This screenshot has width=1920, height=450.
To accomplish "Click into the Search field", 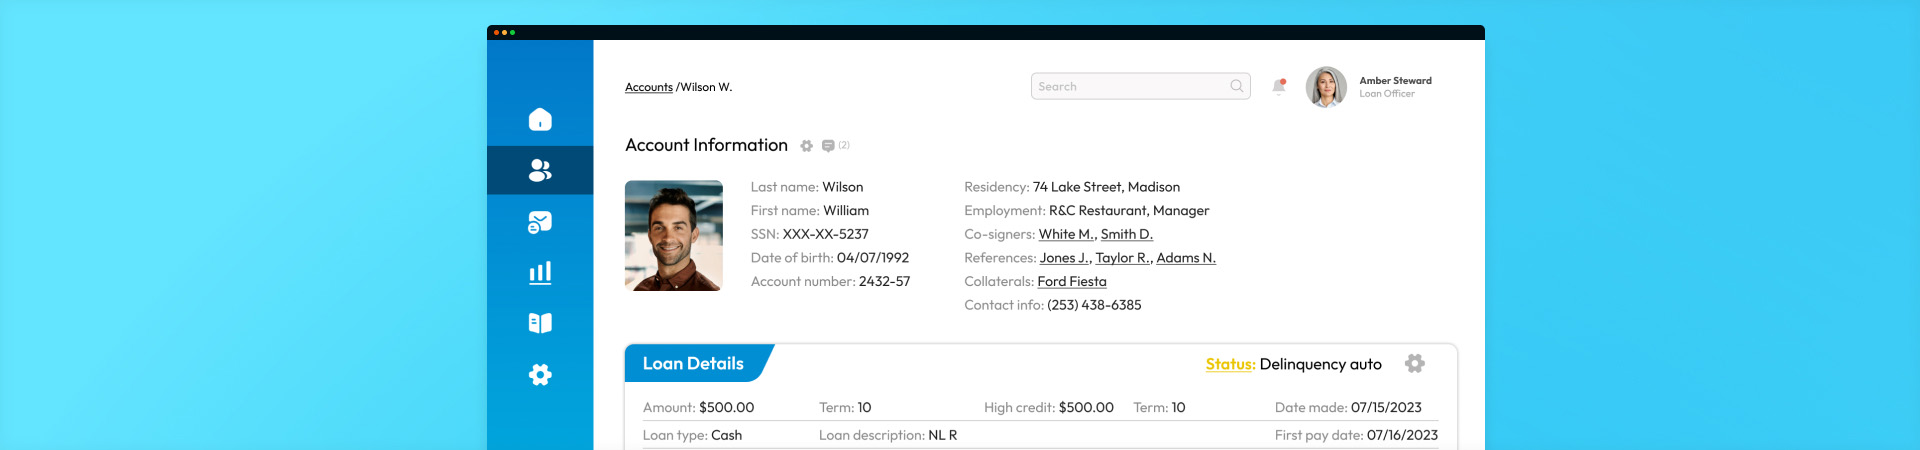I will [x=1130, y=87].
